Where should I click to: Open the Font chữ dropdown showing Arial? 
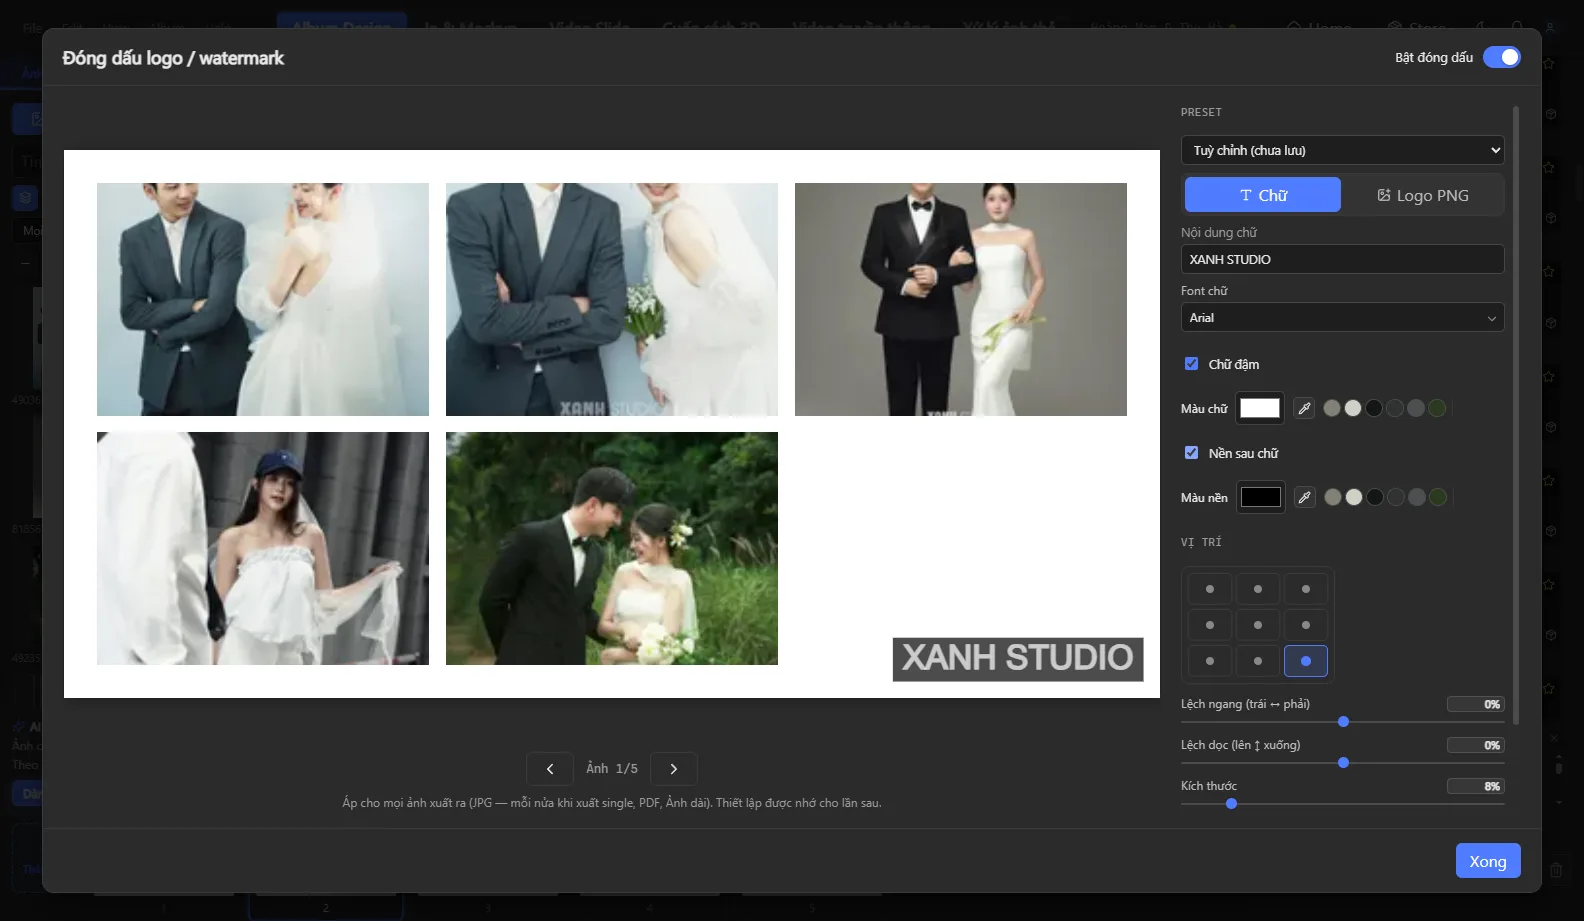coord(1342,317)
